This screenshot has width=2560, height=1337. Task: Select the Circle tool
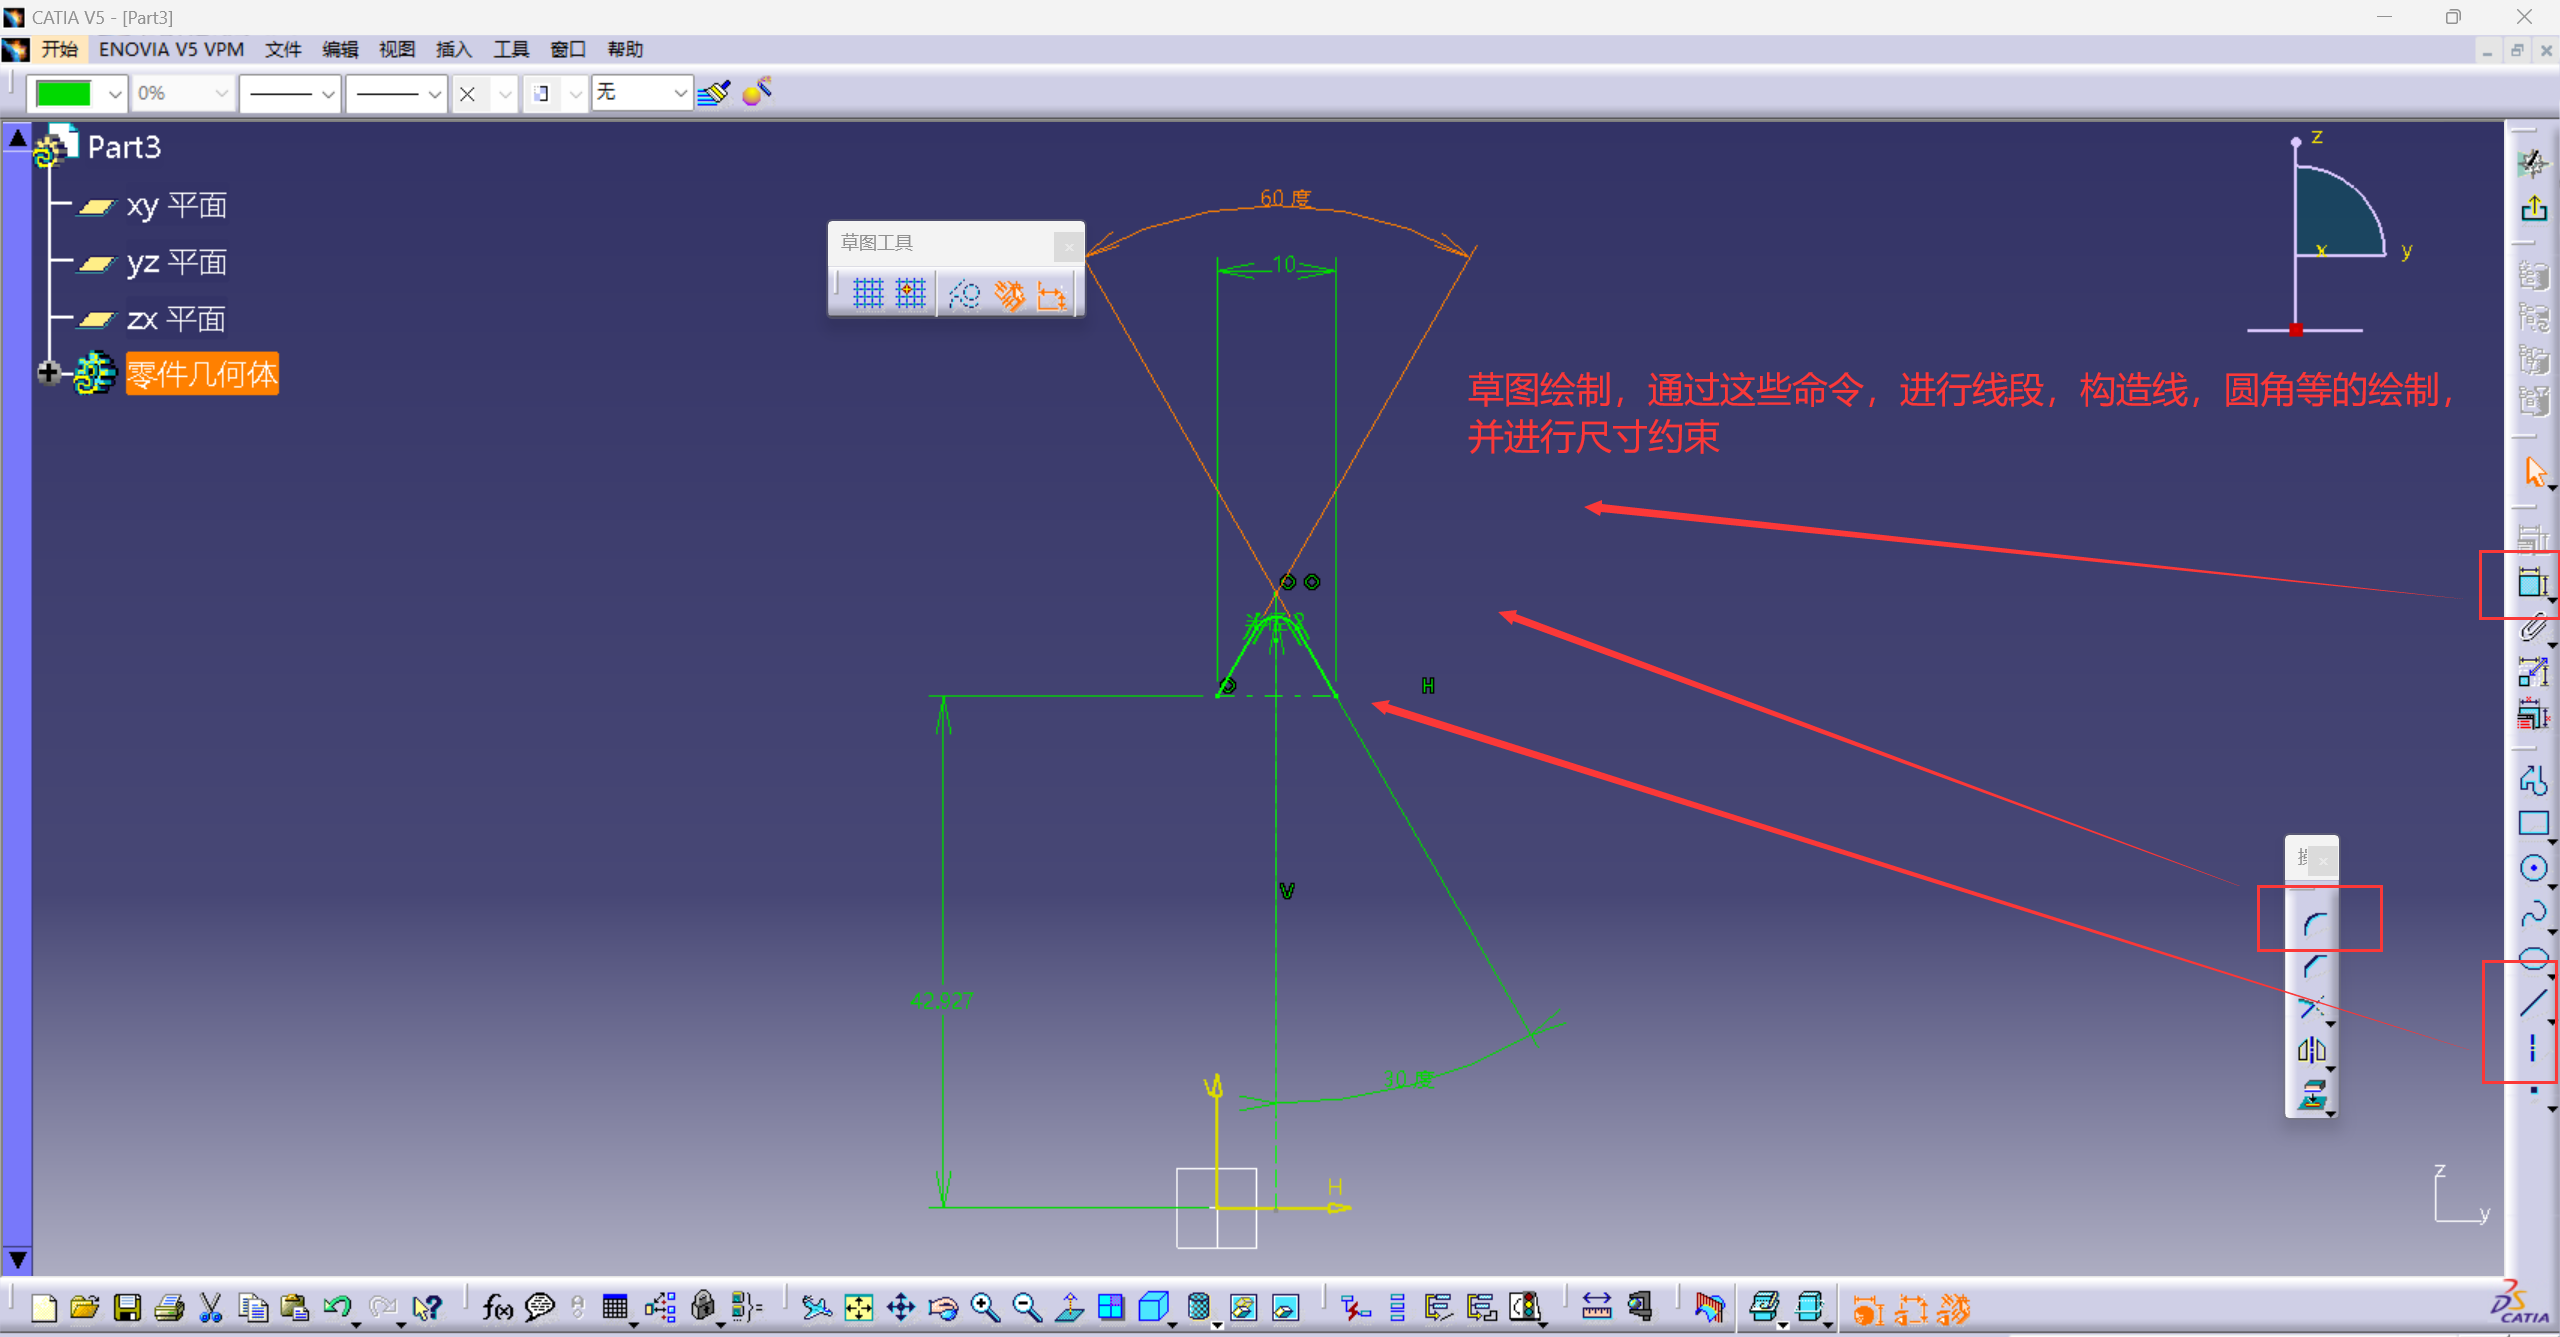pyautogui.click(x=2532, y=868)
